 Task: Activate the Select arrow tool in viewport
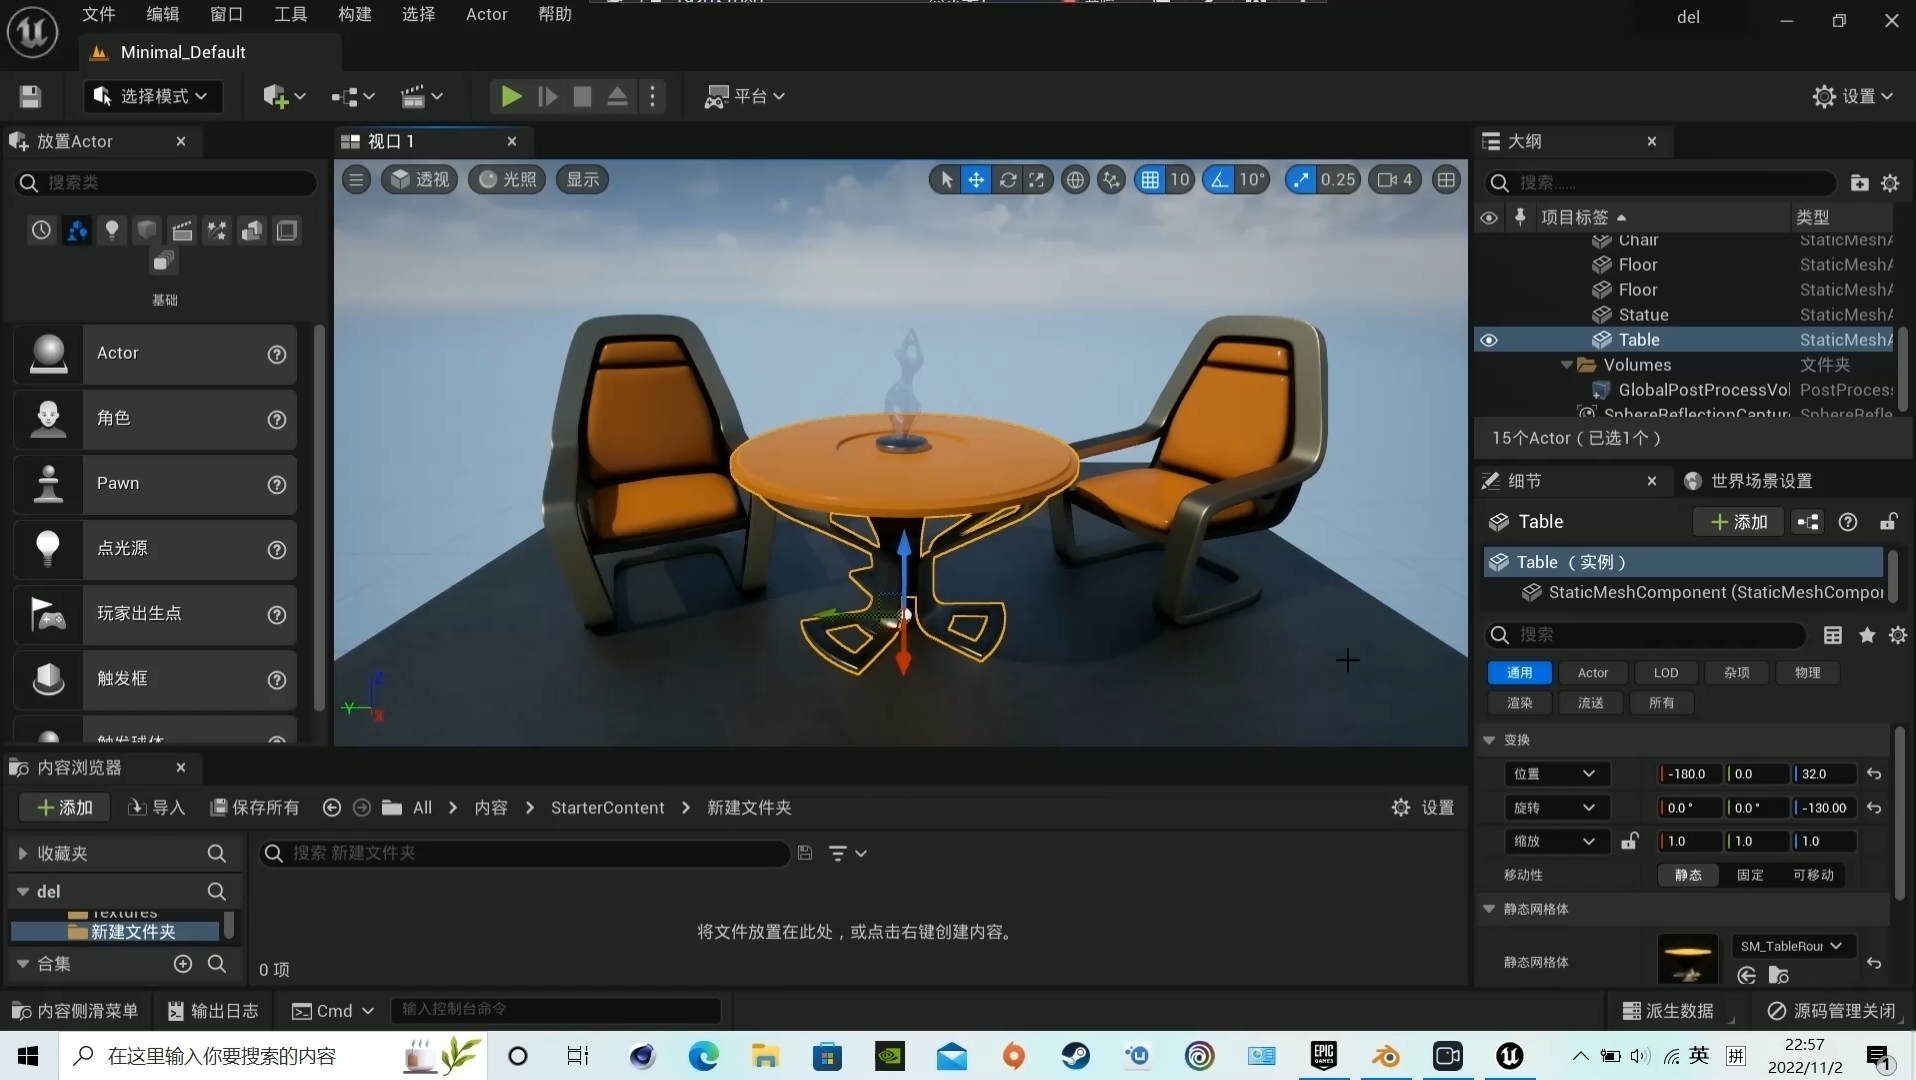945,180
